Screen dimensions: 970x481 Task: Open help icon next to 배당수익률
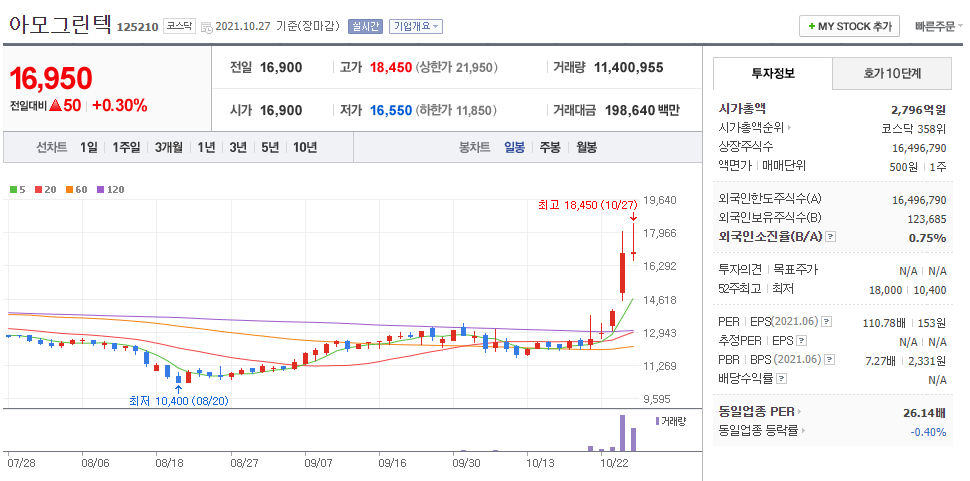pos(781,378)
